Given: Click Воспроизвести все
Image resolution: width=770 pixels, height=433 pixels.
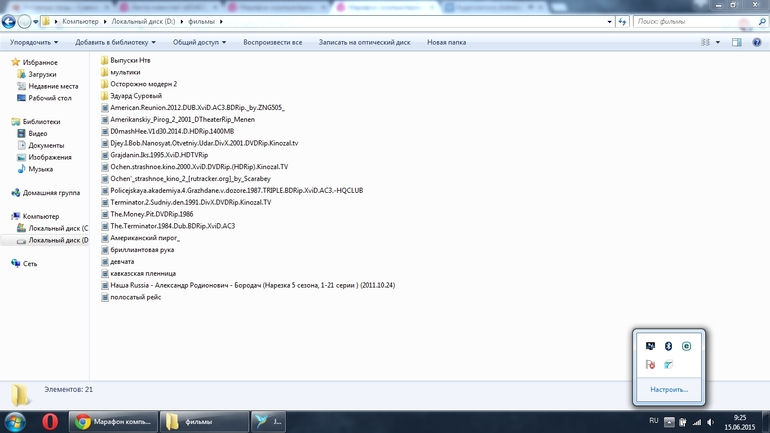Looking at the screenshot, I should coord(273,42).
